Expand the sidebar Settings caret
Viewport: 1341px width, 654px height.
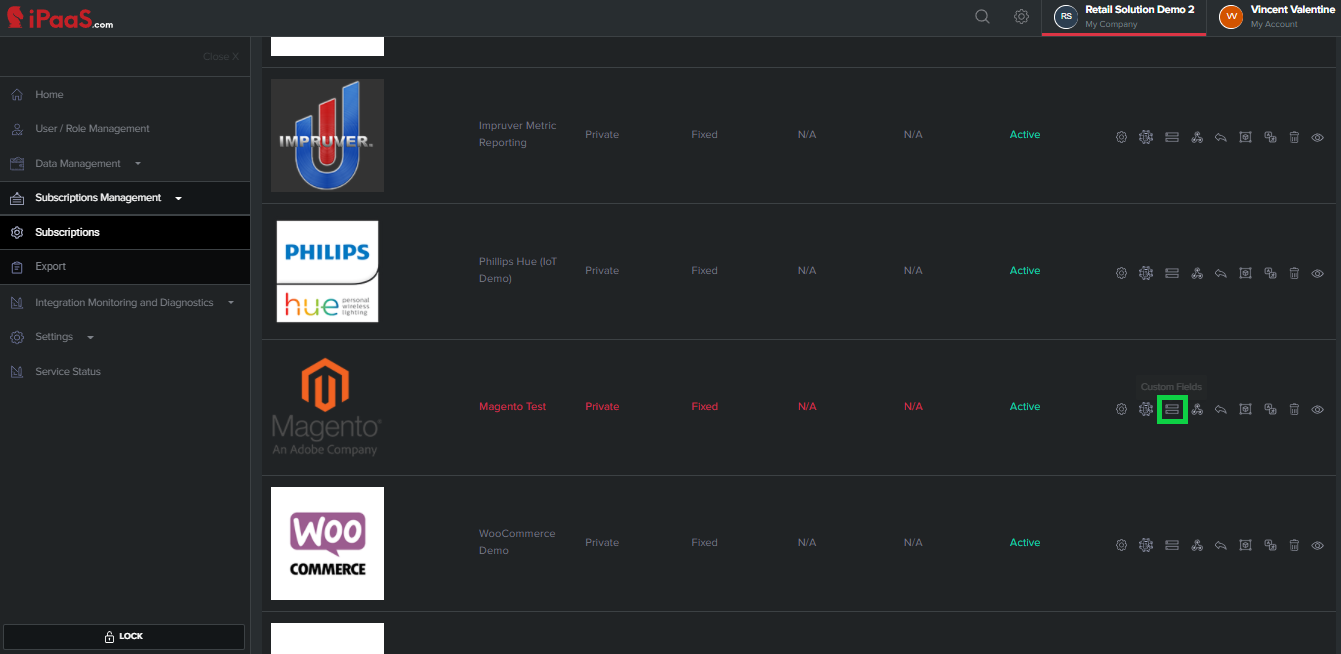point(90,337)
